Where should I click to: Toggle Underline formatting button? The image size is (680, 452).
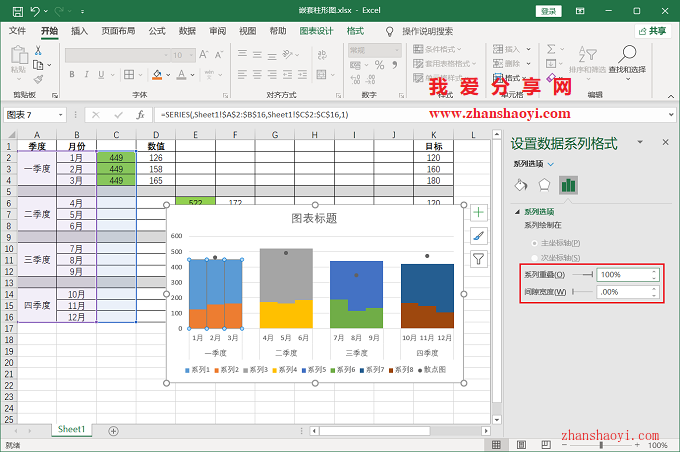point(101,75)
